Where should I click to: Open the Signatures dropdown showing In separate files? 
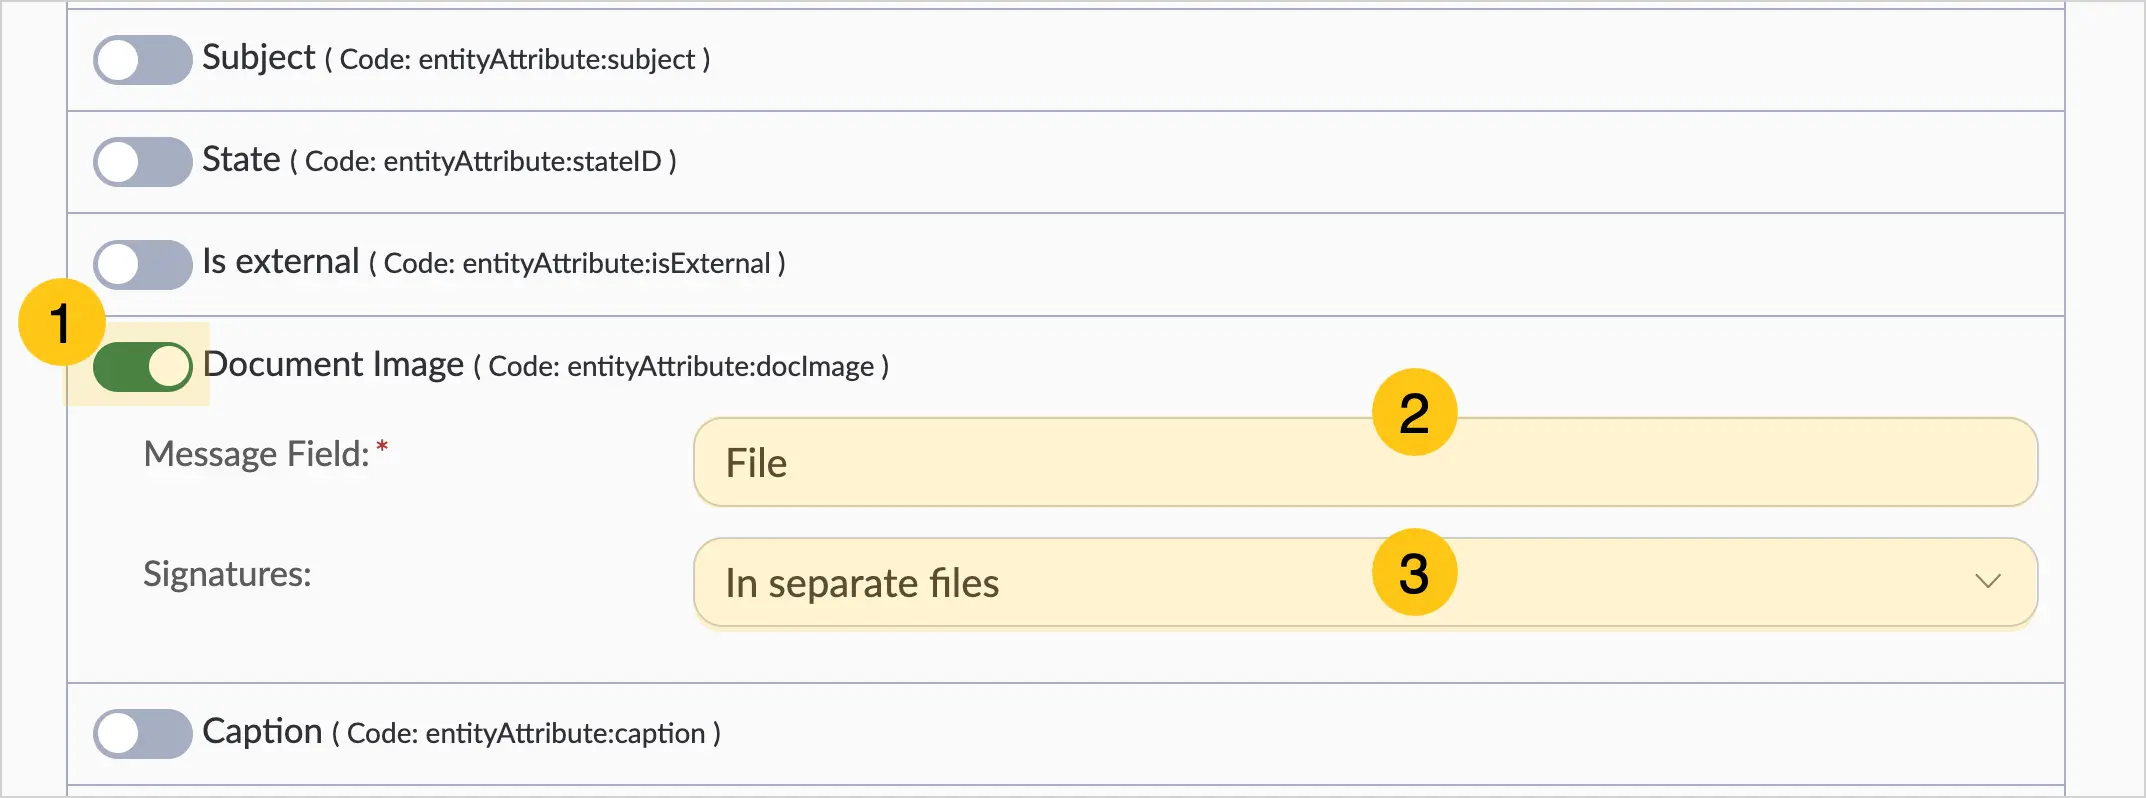click(1365, 582)
